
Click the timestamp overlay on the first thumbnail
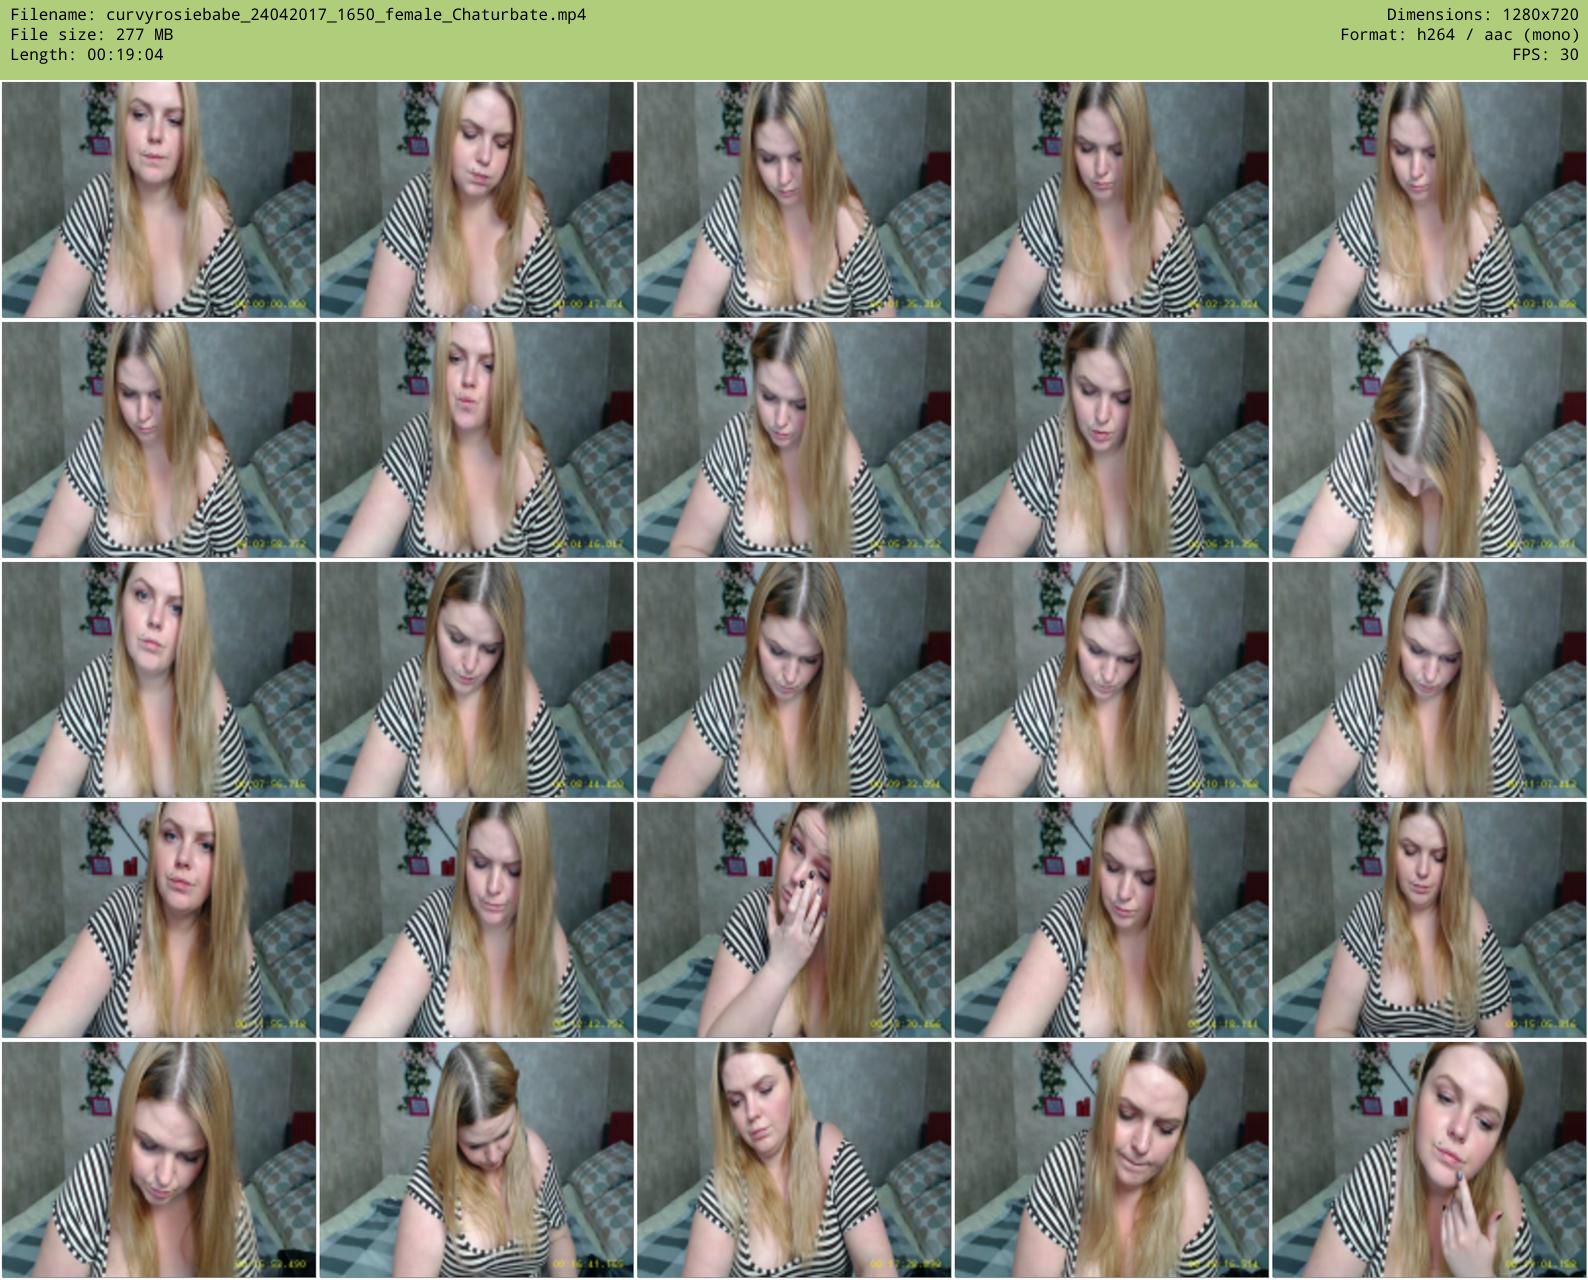272,304
